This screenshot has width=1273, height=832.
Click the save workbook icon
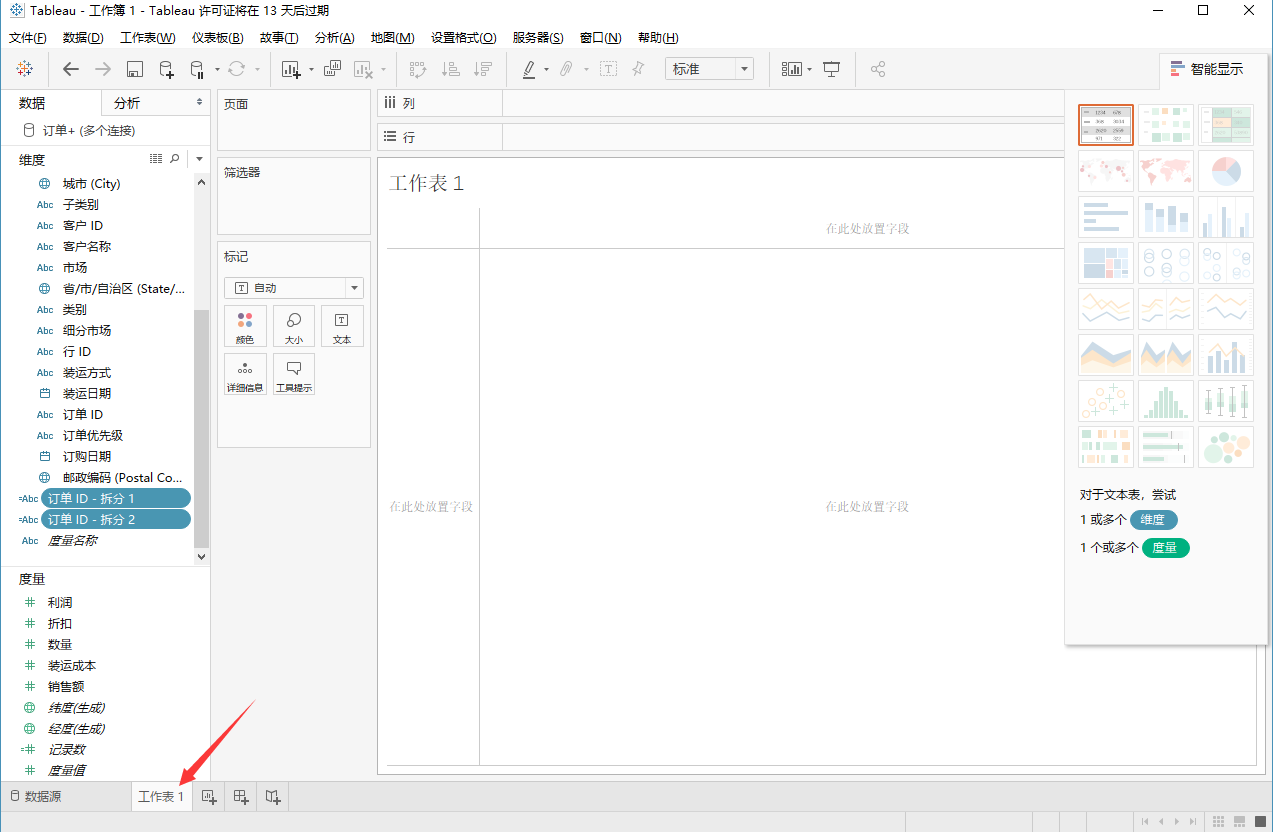(x=135, y=70)
